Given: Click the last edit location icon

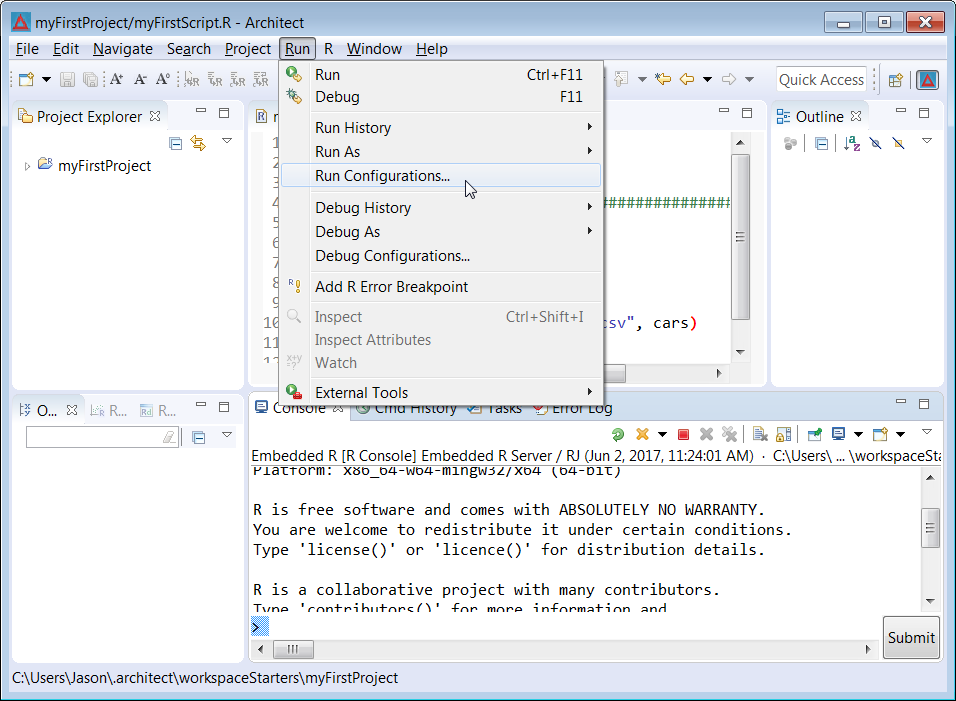Looking at the screenshot, I should click(x=663, y=79).
